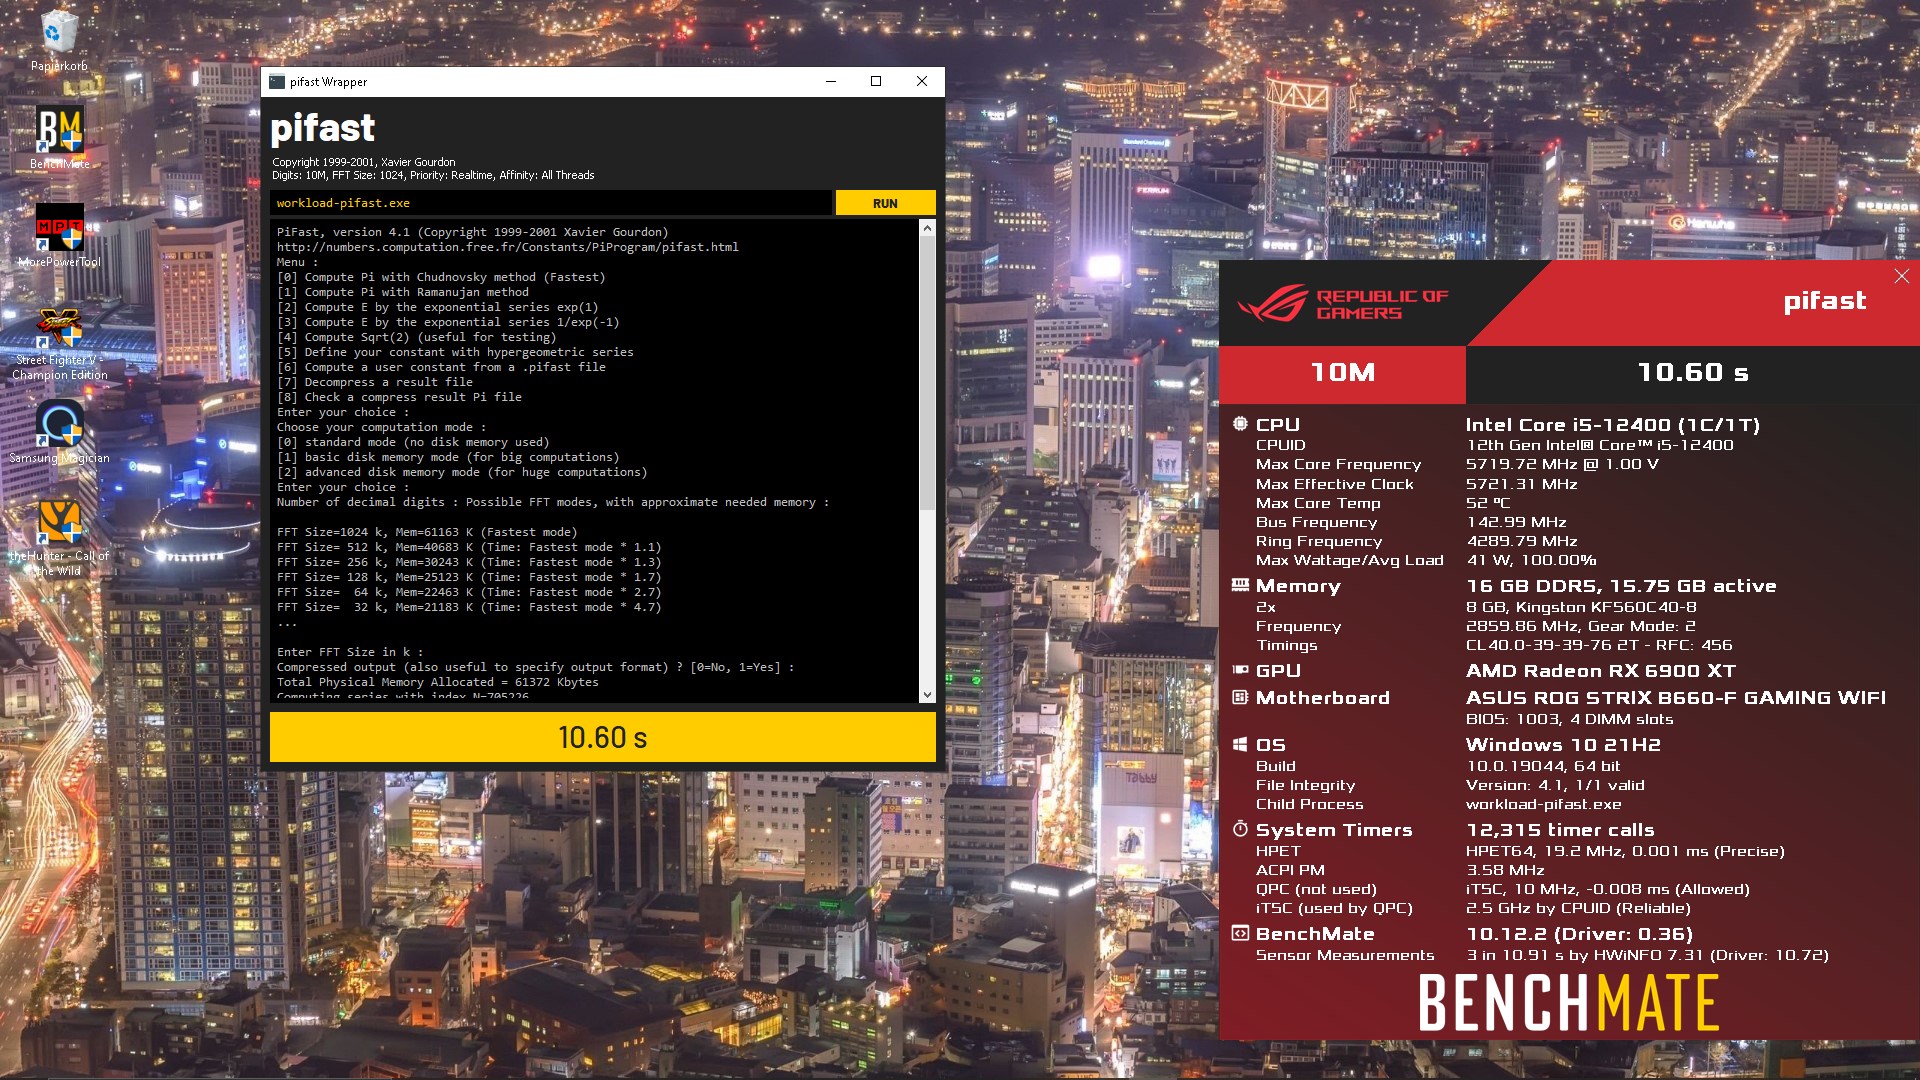Click the 10.0.19044, 64 bit build value
Image resolution: width=1920 pixels, height=1080 pixels.
(1543, 766)
